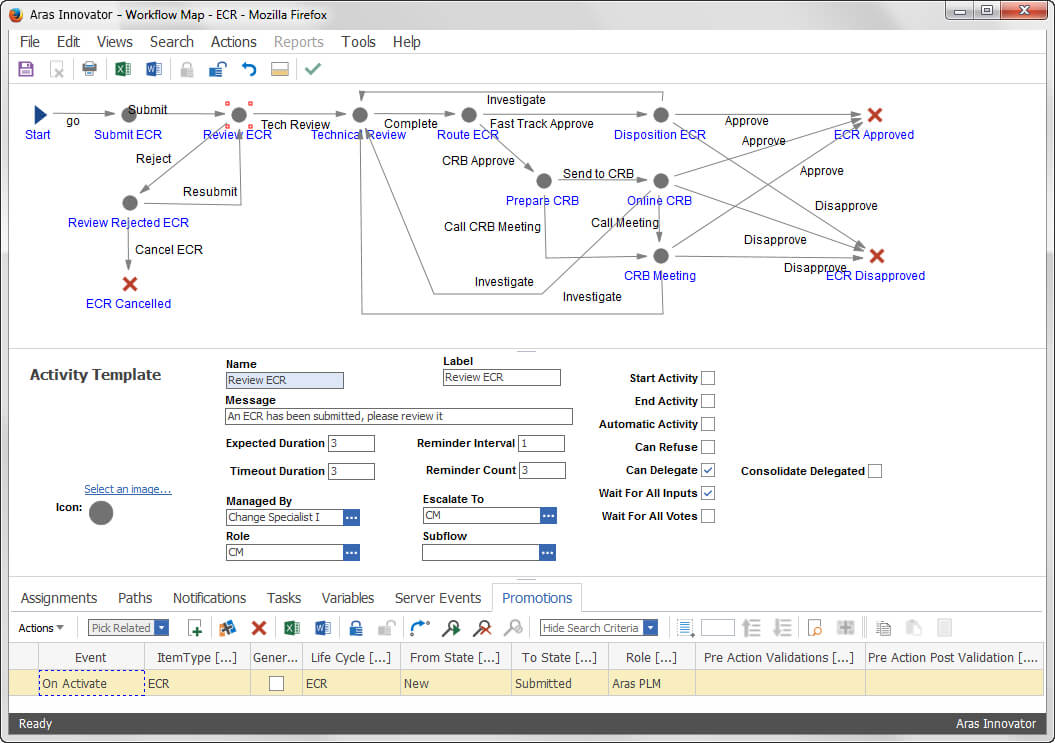Export to Excel from the top toolbar

click(122, 69)
